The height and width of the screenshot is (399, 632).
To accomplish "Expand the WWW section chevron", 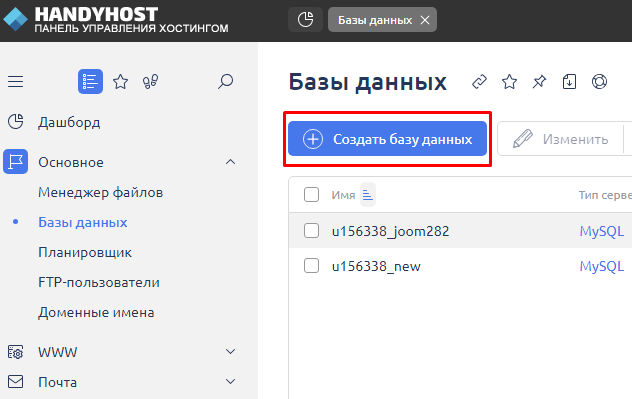I will click(230, 351).
